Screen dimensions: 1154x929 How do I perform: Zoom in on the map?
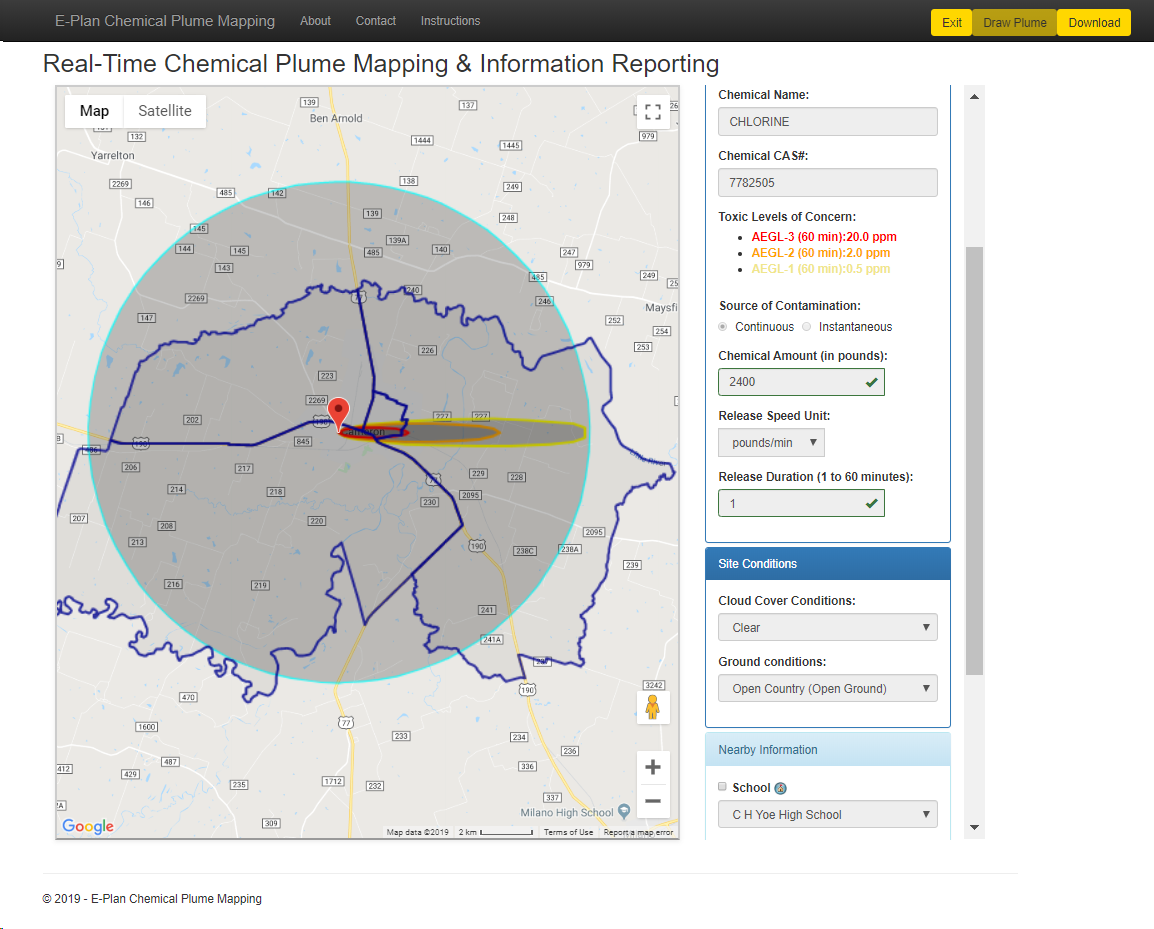(653, 767)
